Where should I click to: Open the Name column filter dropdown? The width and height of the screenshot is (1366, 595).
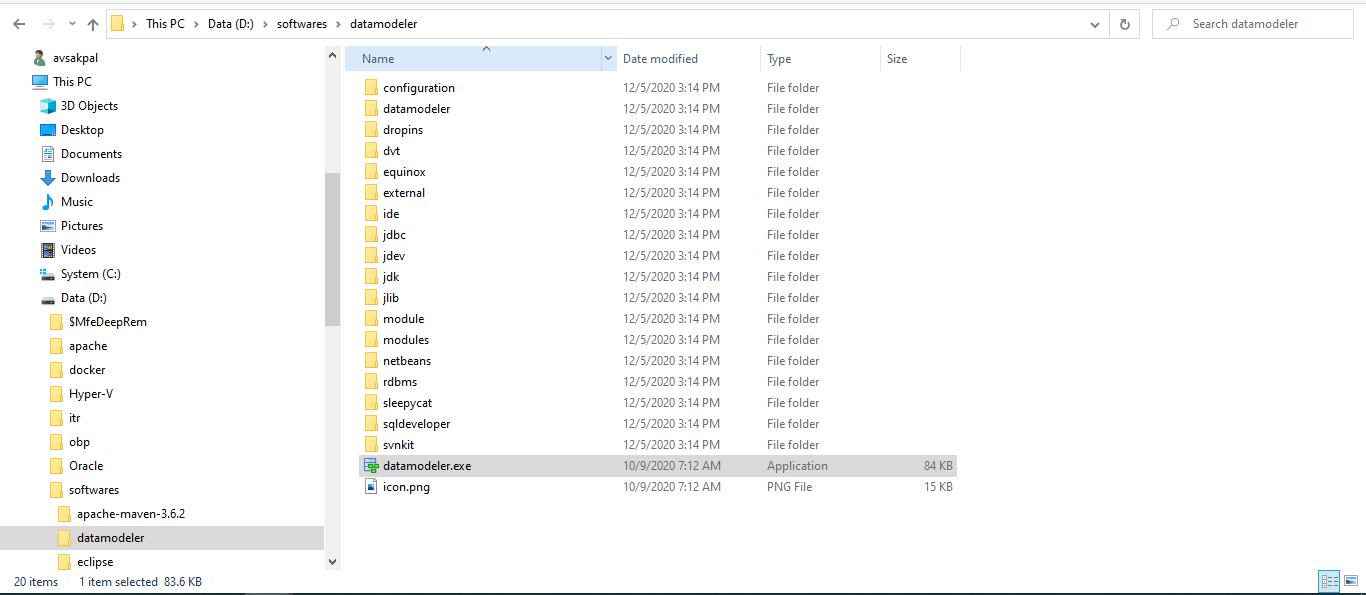click(609, 59)
